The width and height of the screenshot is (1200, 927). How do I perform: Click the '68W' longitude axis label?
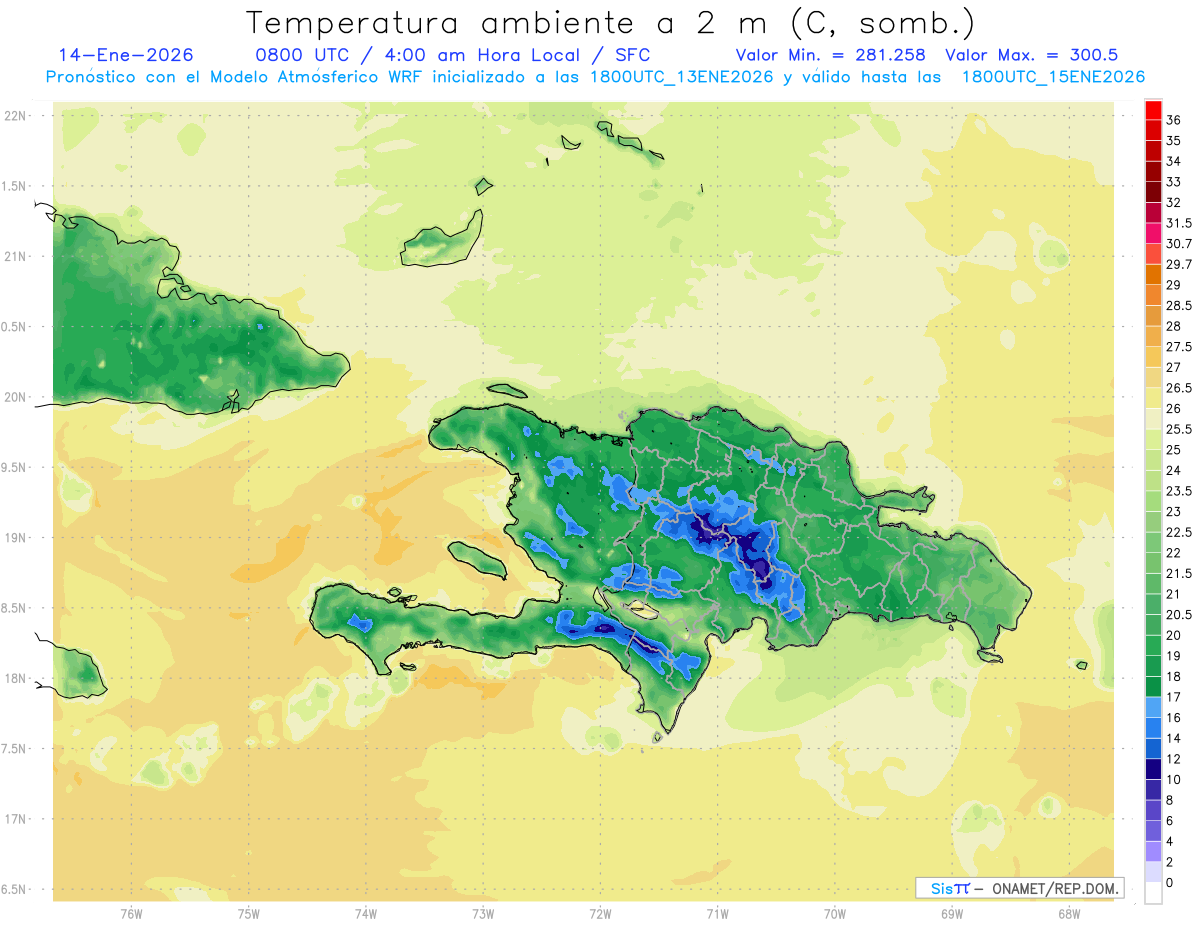(1069, 914)
